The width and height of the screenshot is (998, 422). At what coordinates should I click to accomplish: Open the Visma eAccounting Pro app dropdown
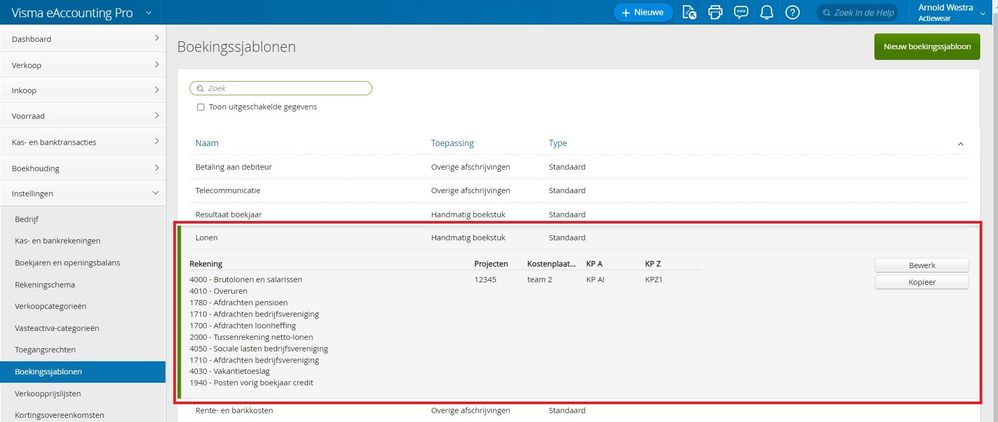[x=149, y=13]
